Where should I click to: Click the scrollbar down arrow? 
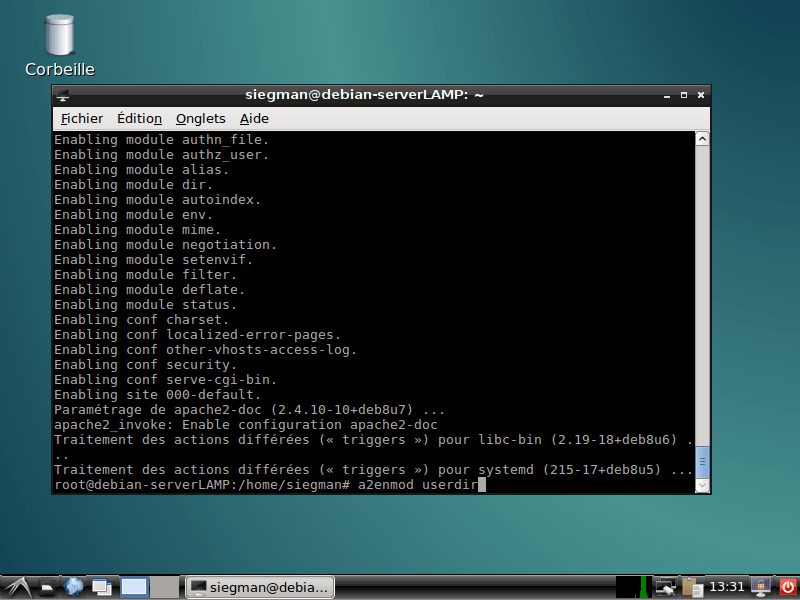[702, 483]
